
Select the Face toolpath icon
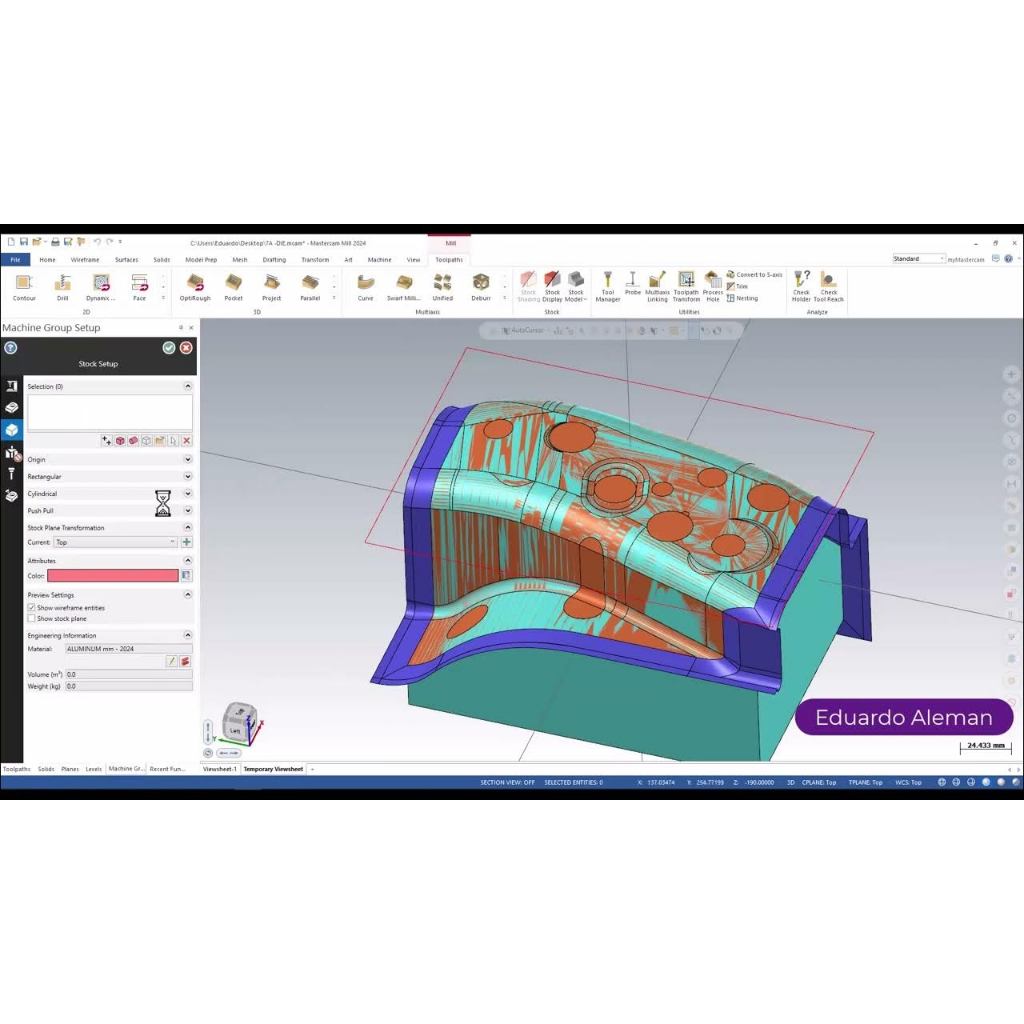click(x=139, y=287)
